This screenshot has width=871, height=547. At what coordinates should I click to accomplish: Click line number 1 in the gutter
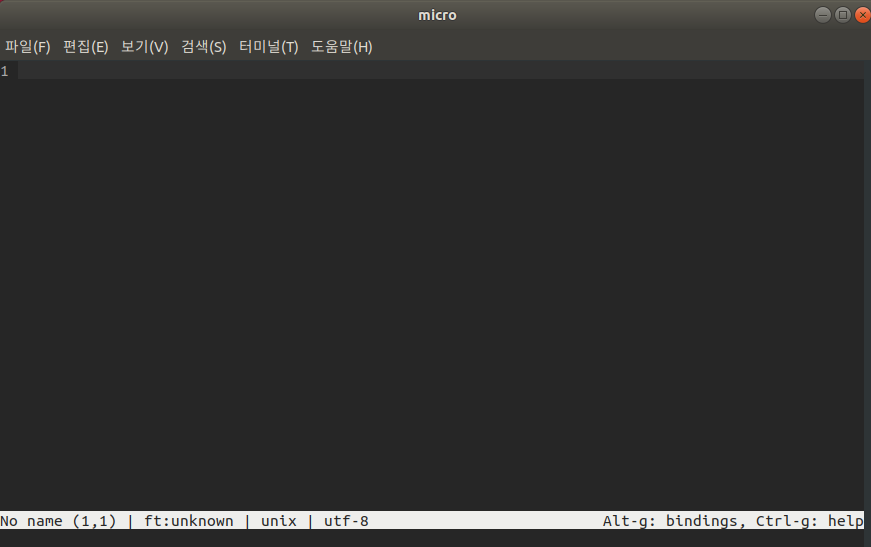pos(4,71)
